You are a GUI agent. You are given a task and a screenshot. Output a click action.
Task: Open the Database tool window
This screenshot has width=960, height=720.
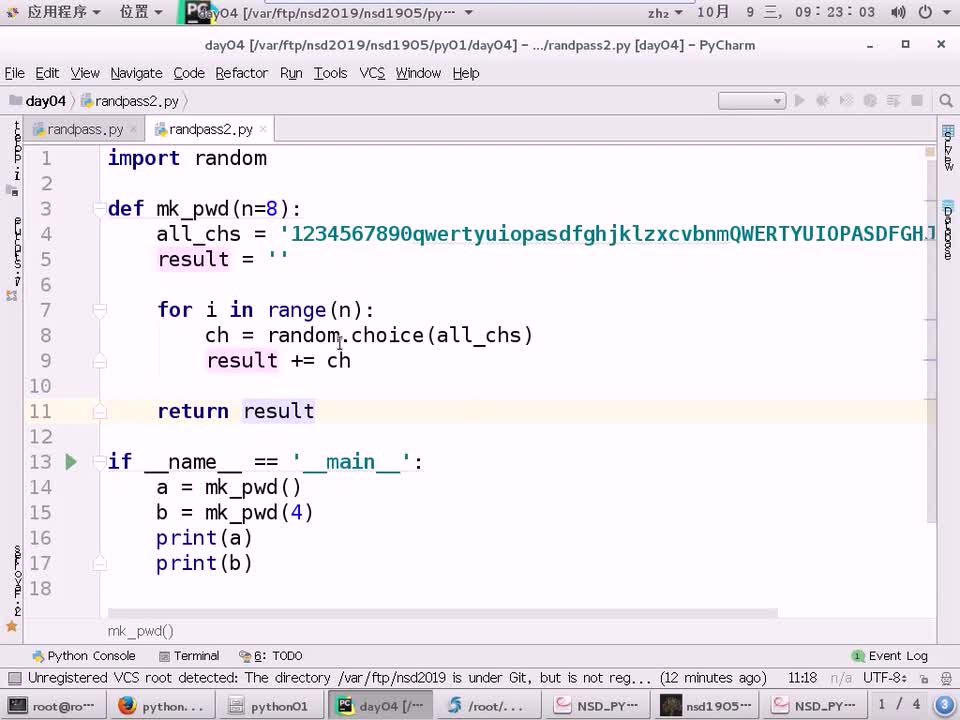(948, 230)
